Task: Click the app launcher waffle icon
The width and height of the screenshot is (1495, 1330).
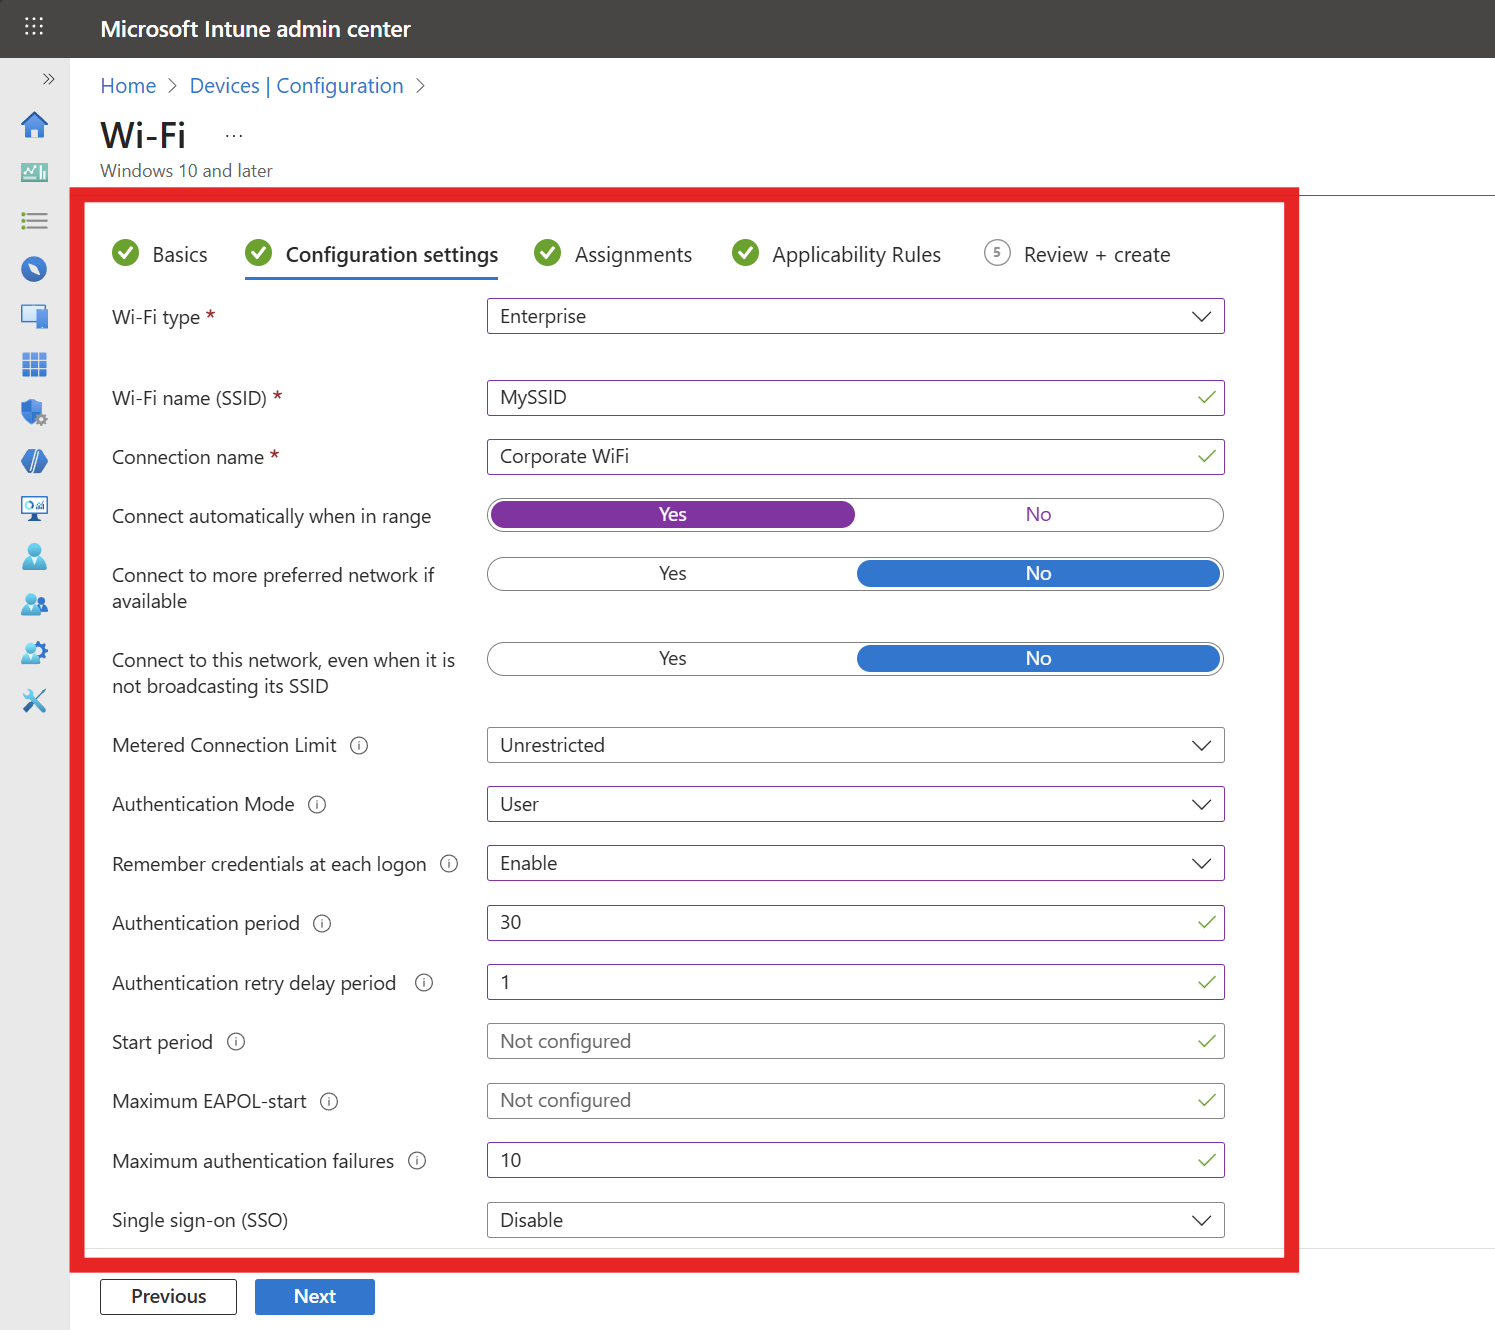Action: 34,27
